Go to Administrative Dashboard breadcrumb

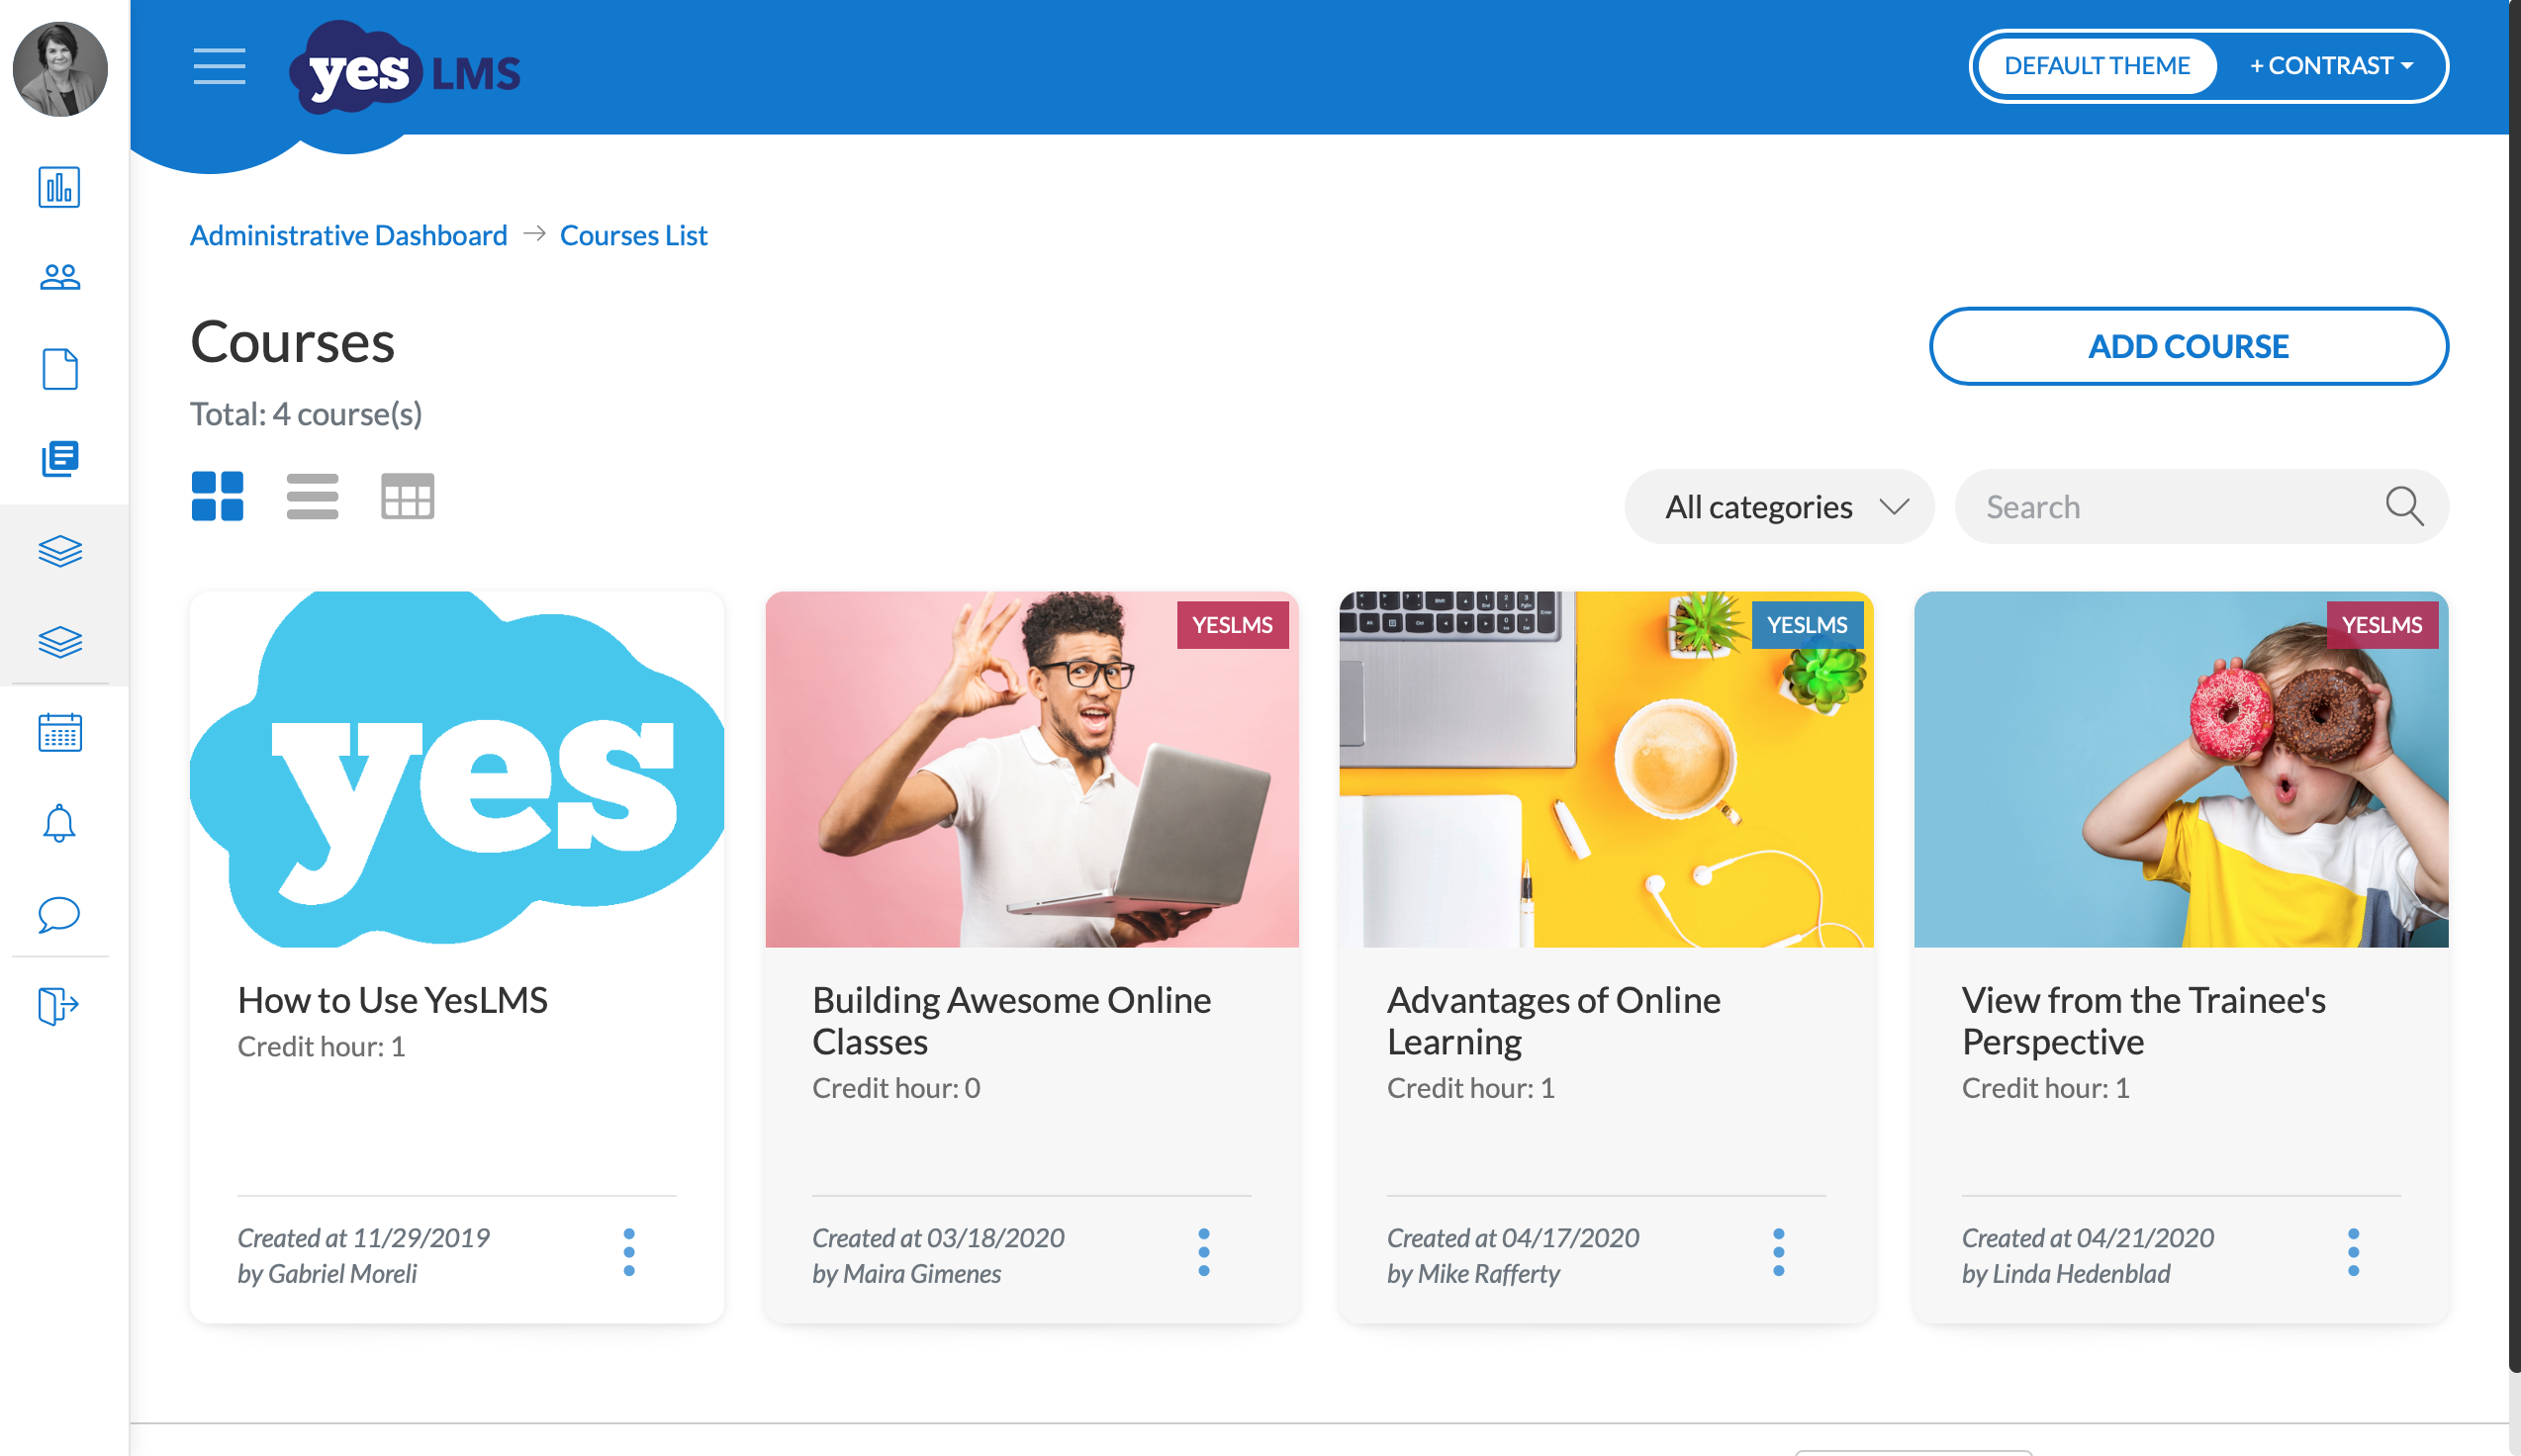(x=348, y=235)
